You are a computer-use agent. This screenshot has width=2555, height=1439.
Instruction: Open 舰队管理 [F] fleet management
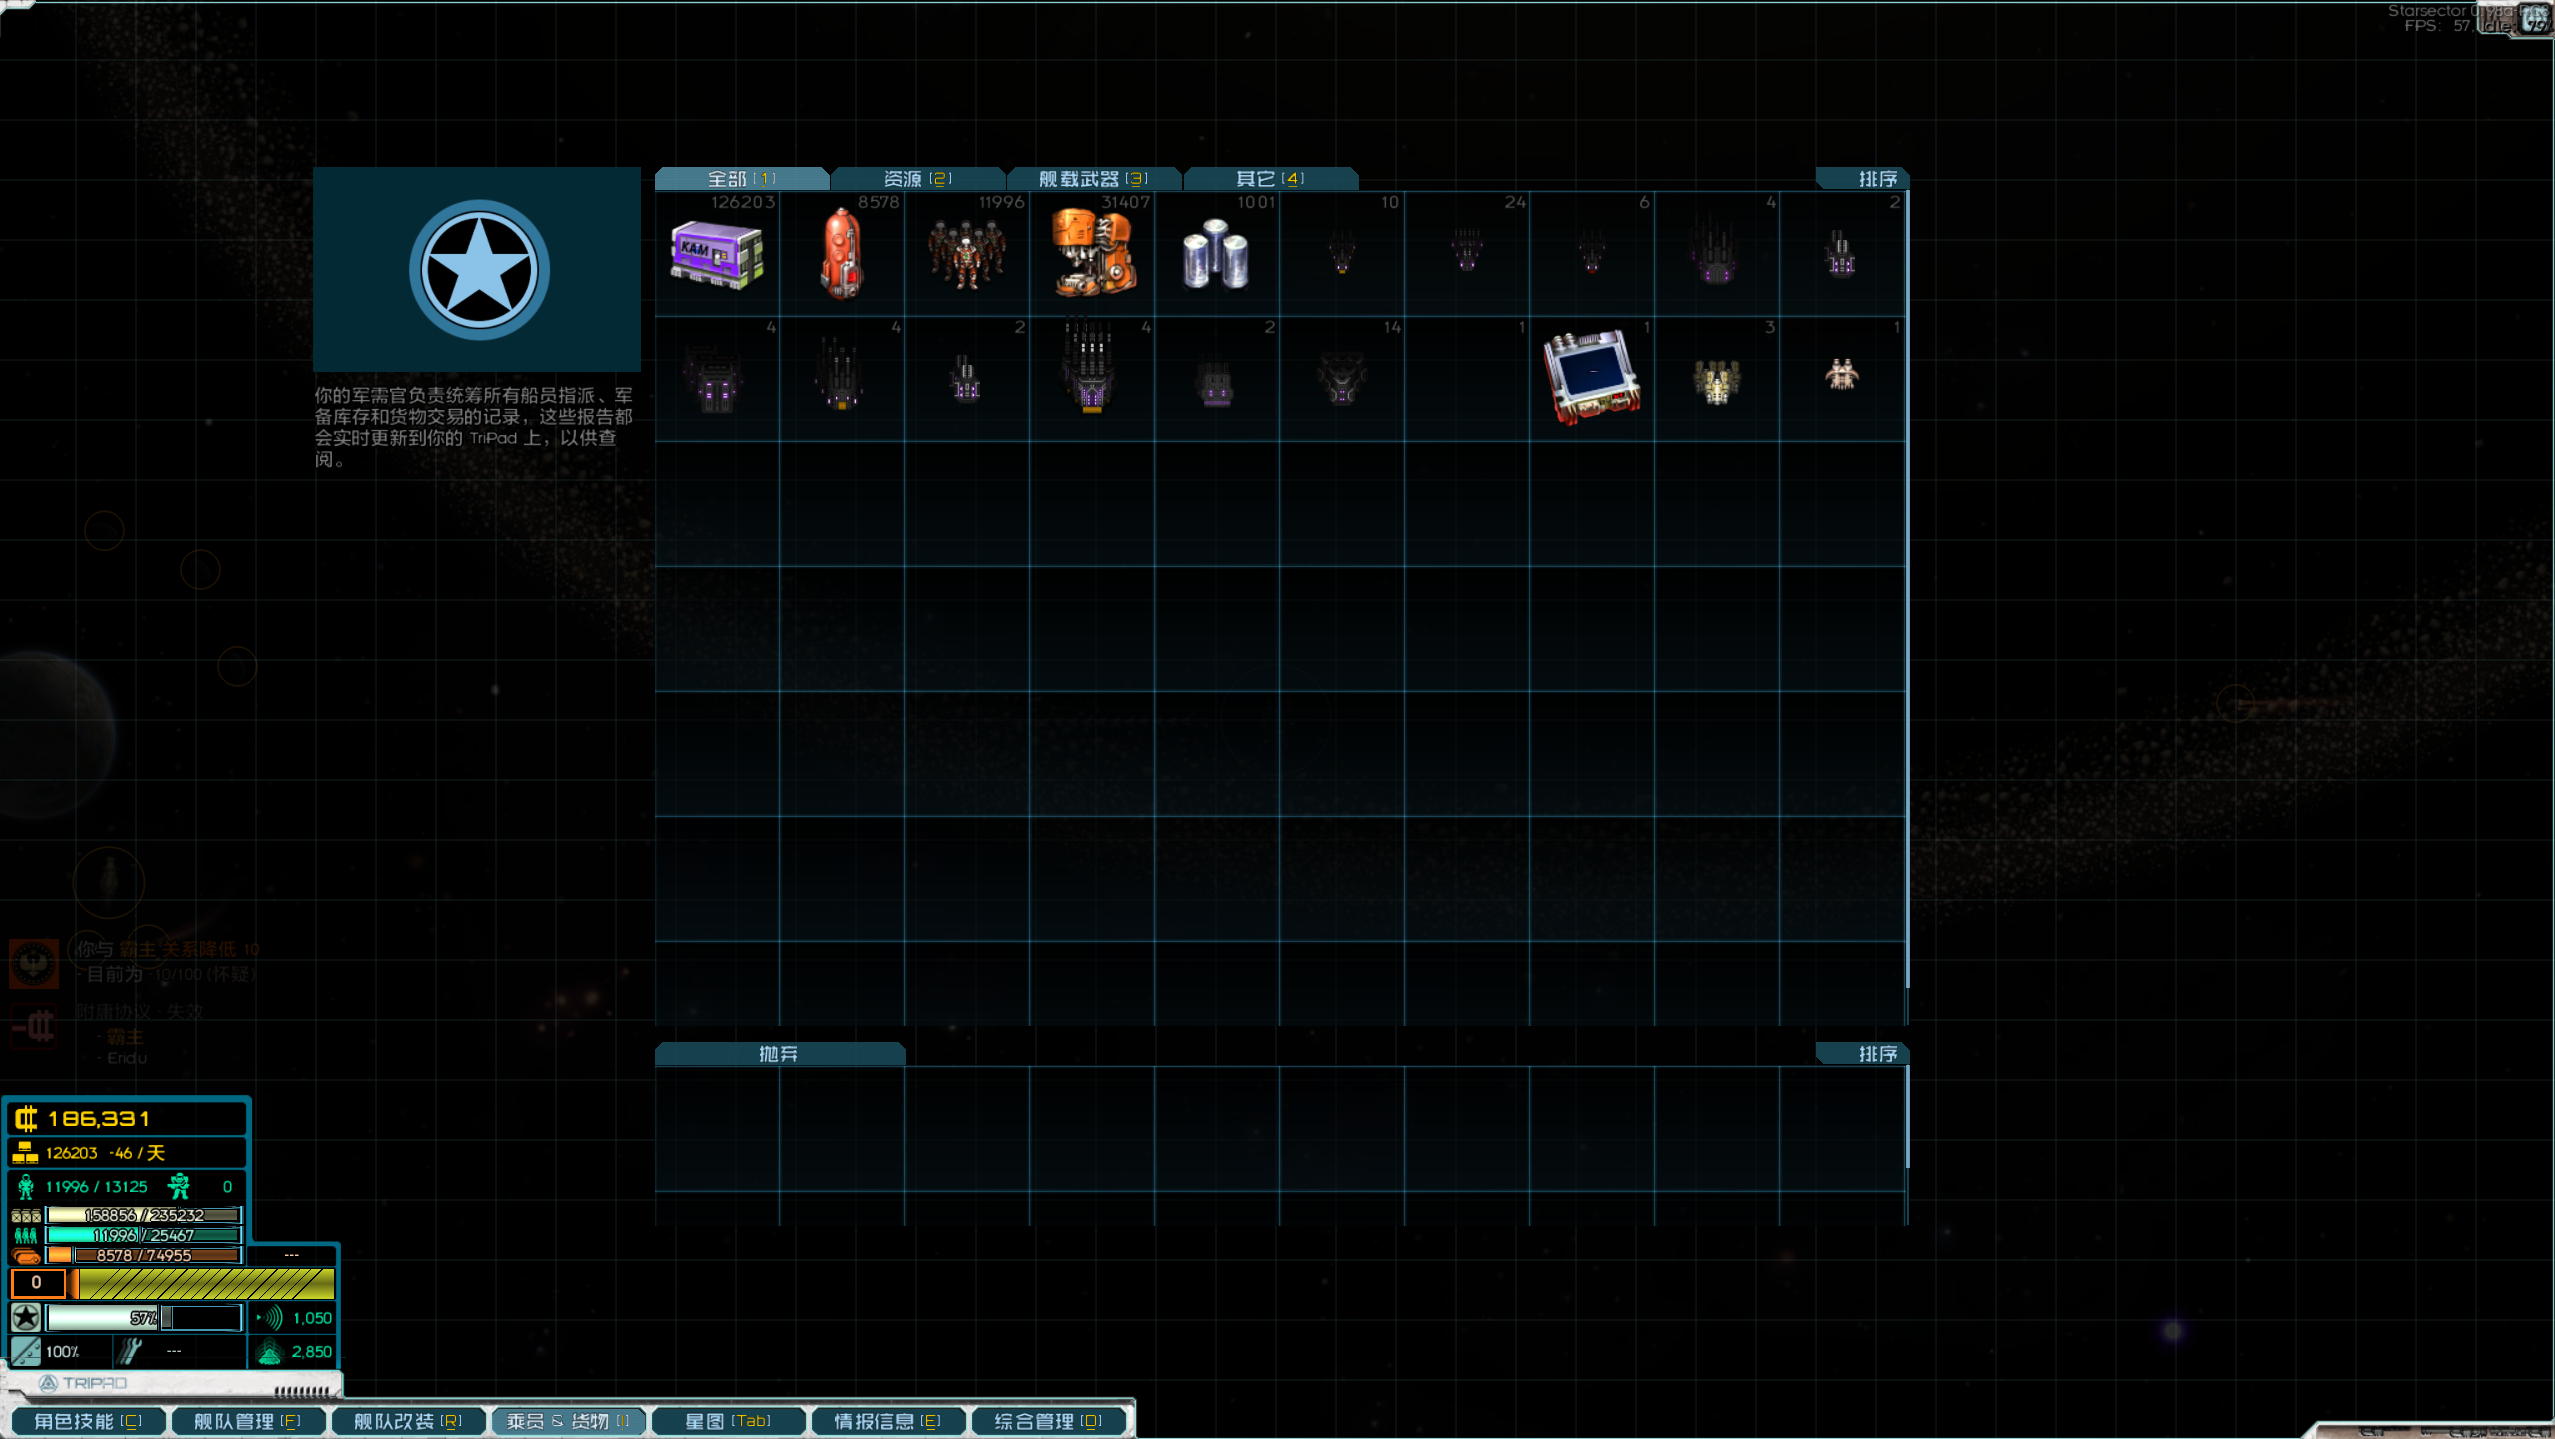[248, 1421]
